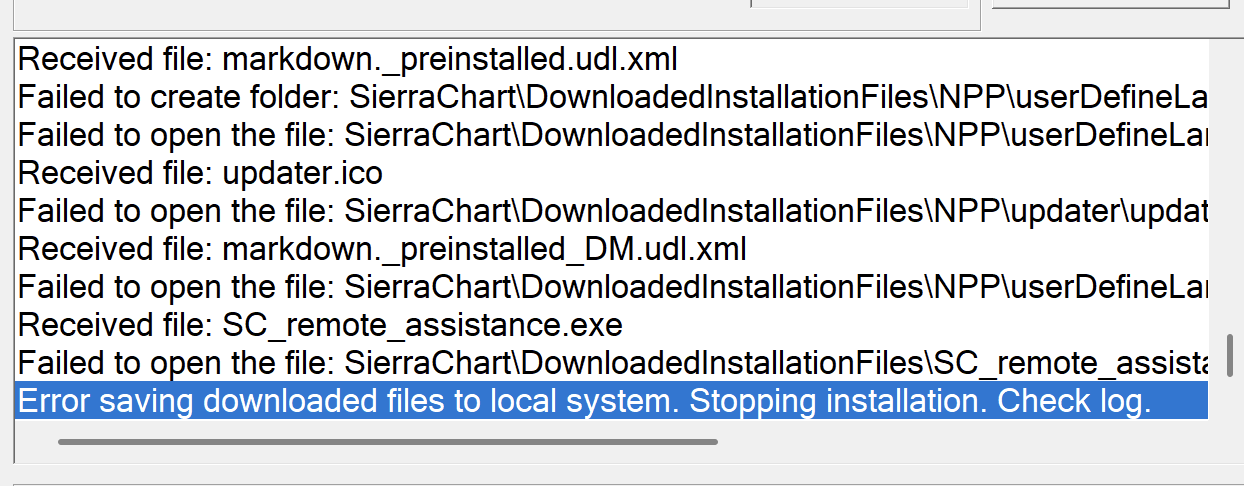
Task: Select the "Received file: markdown._preinstalled.udl.xml" log line
Action: pos(348,59)
